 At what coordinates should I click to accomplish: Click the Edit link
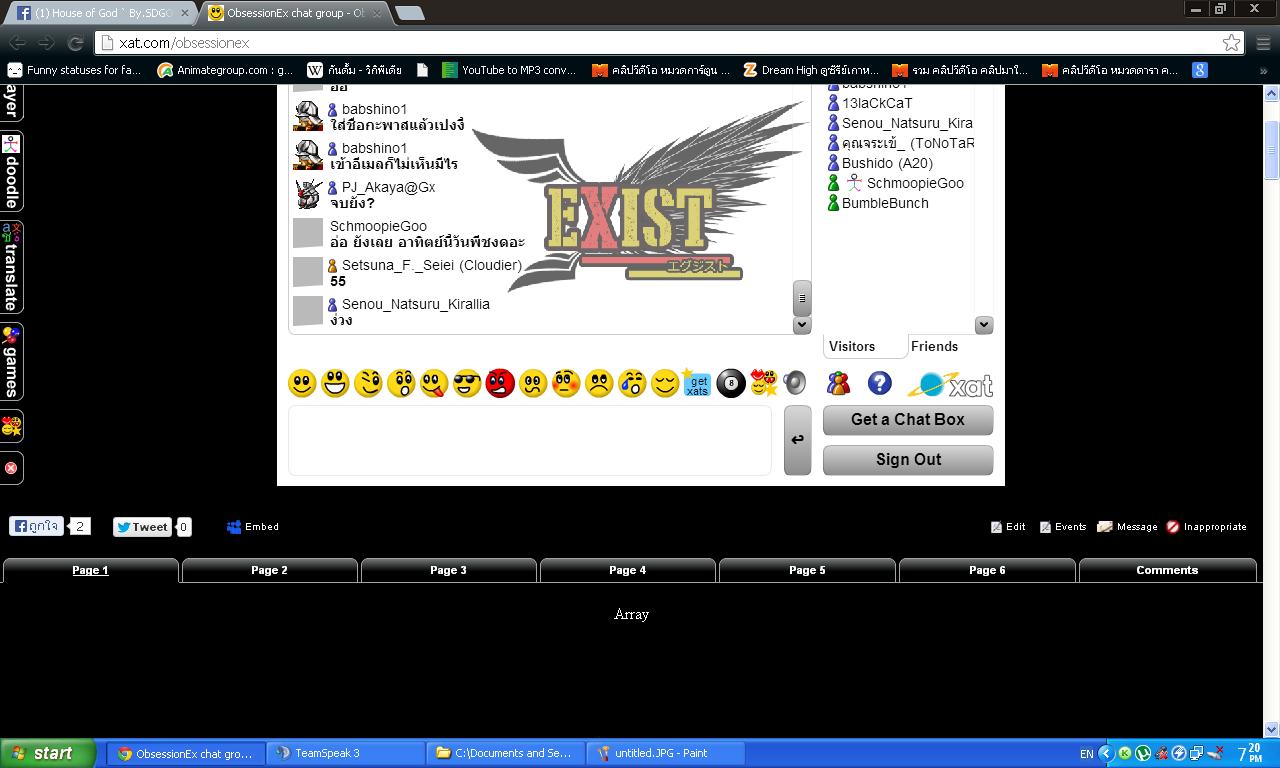coord(1008,527)
